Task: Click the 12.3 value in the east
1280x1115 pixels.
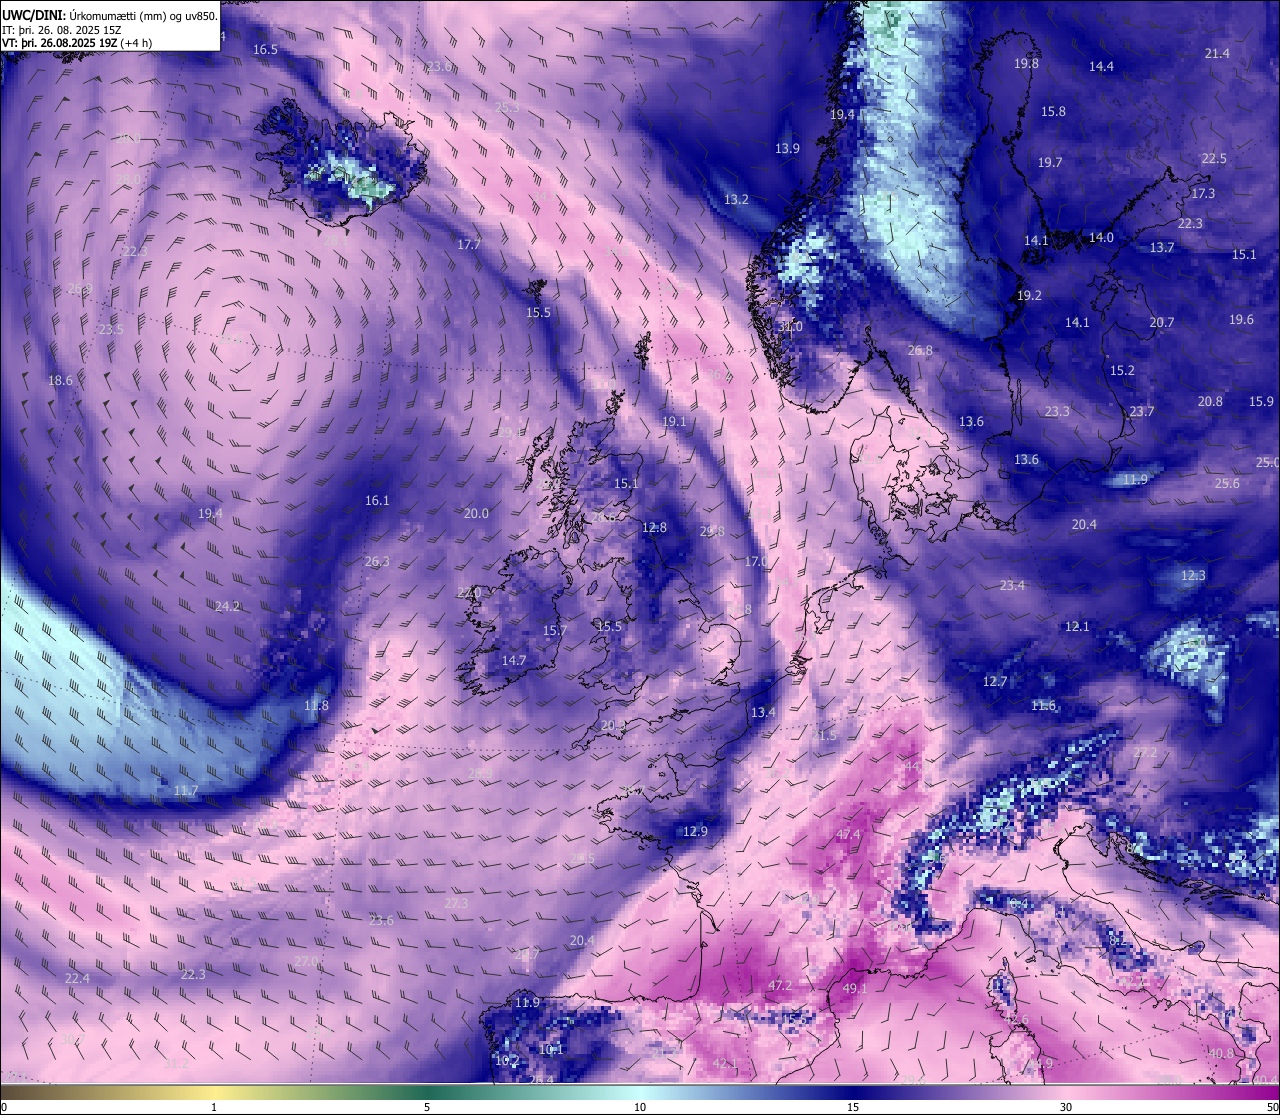Action: [1193, 576]
